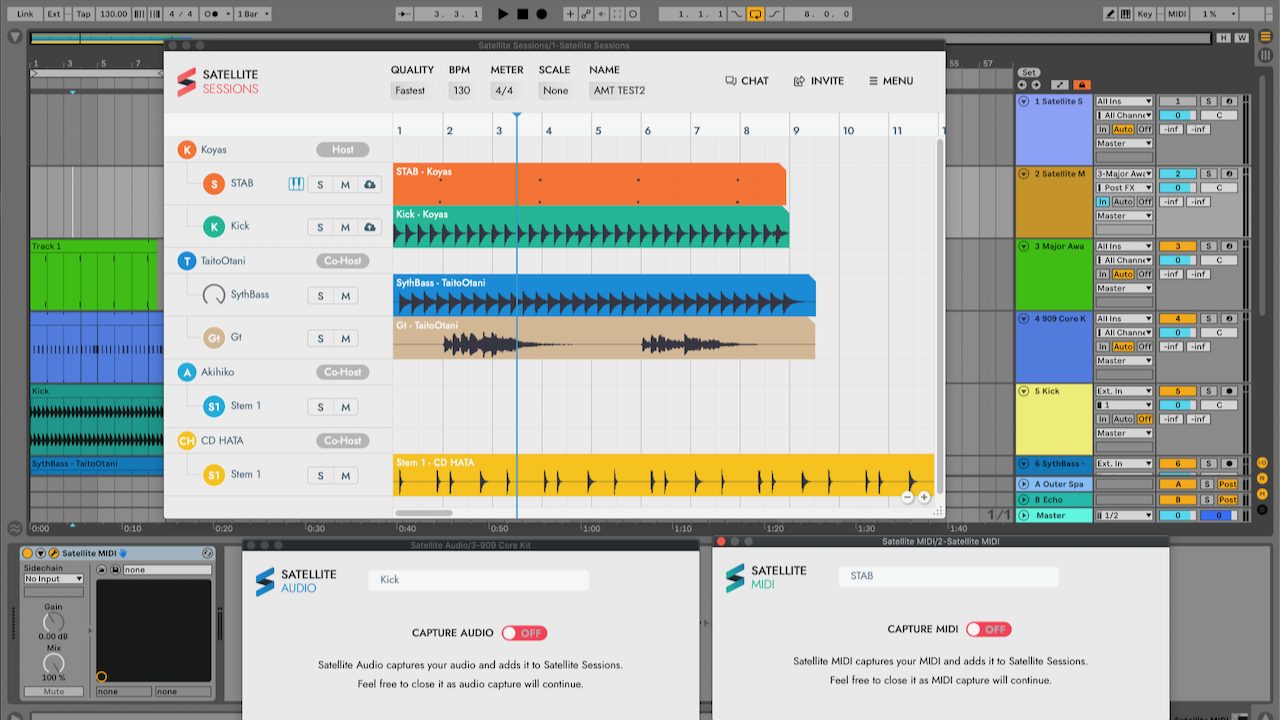Screen dimensions: 1280x720
Task: Open INVITE in Satellite Sessions
Action: (x=818, y=81)
